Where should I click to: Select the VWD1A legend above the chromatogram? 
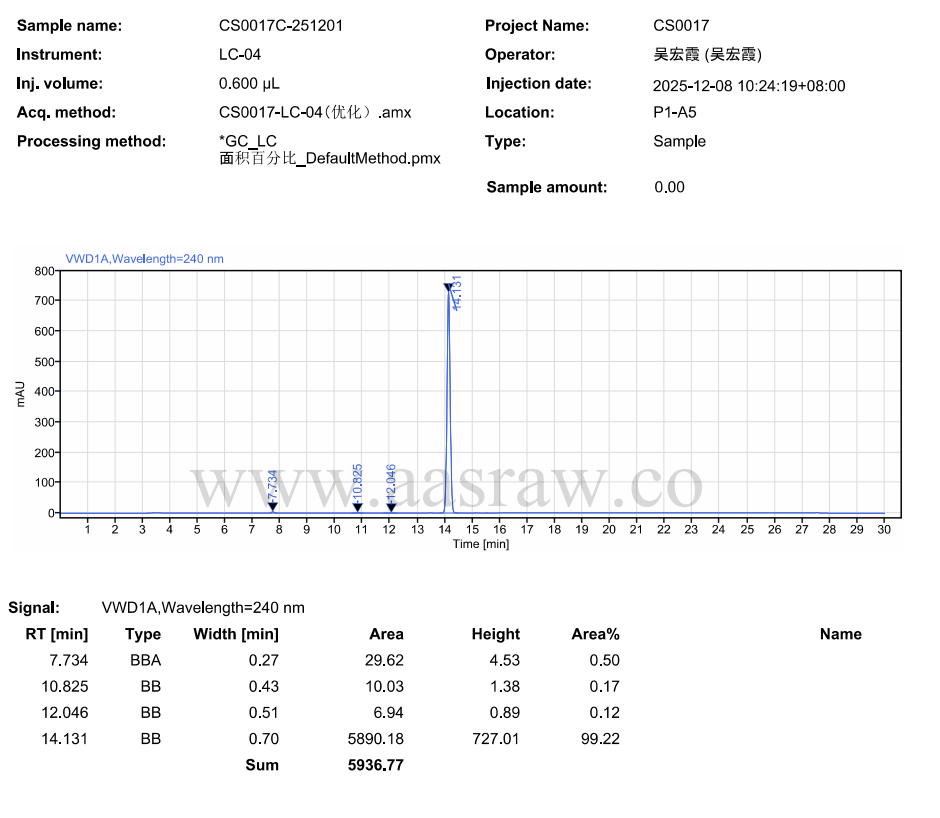tap(145, 259)
